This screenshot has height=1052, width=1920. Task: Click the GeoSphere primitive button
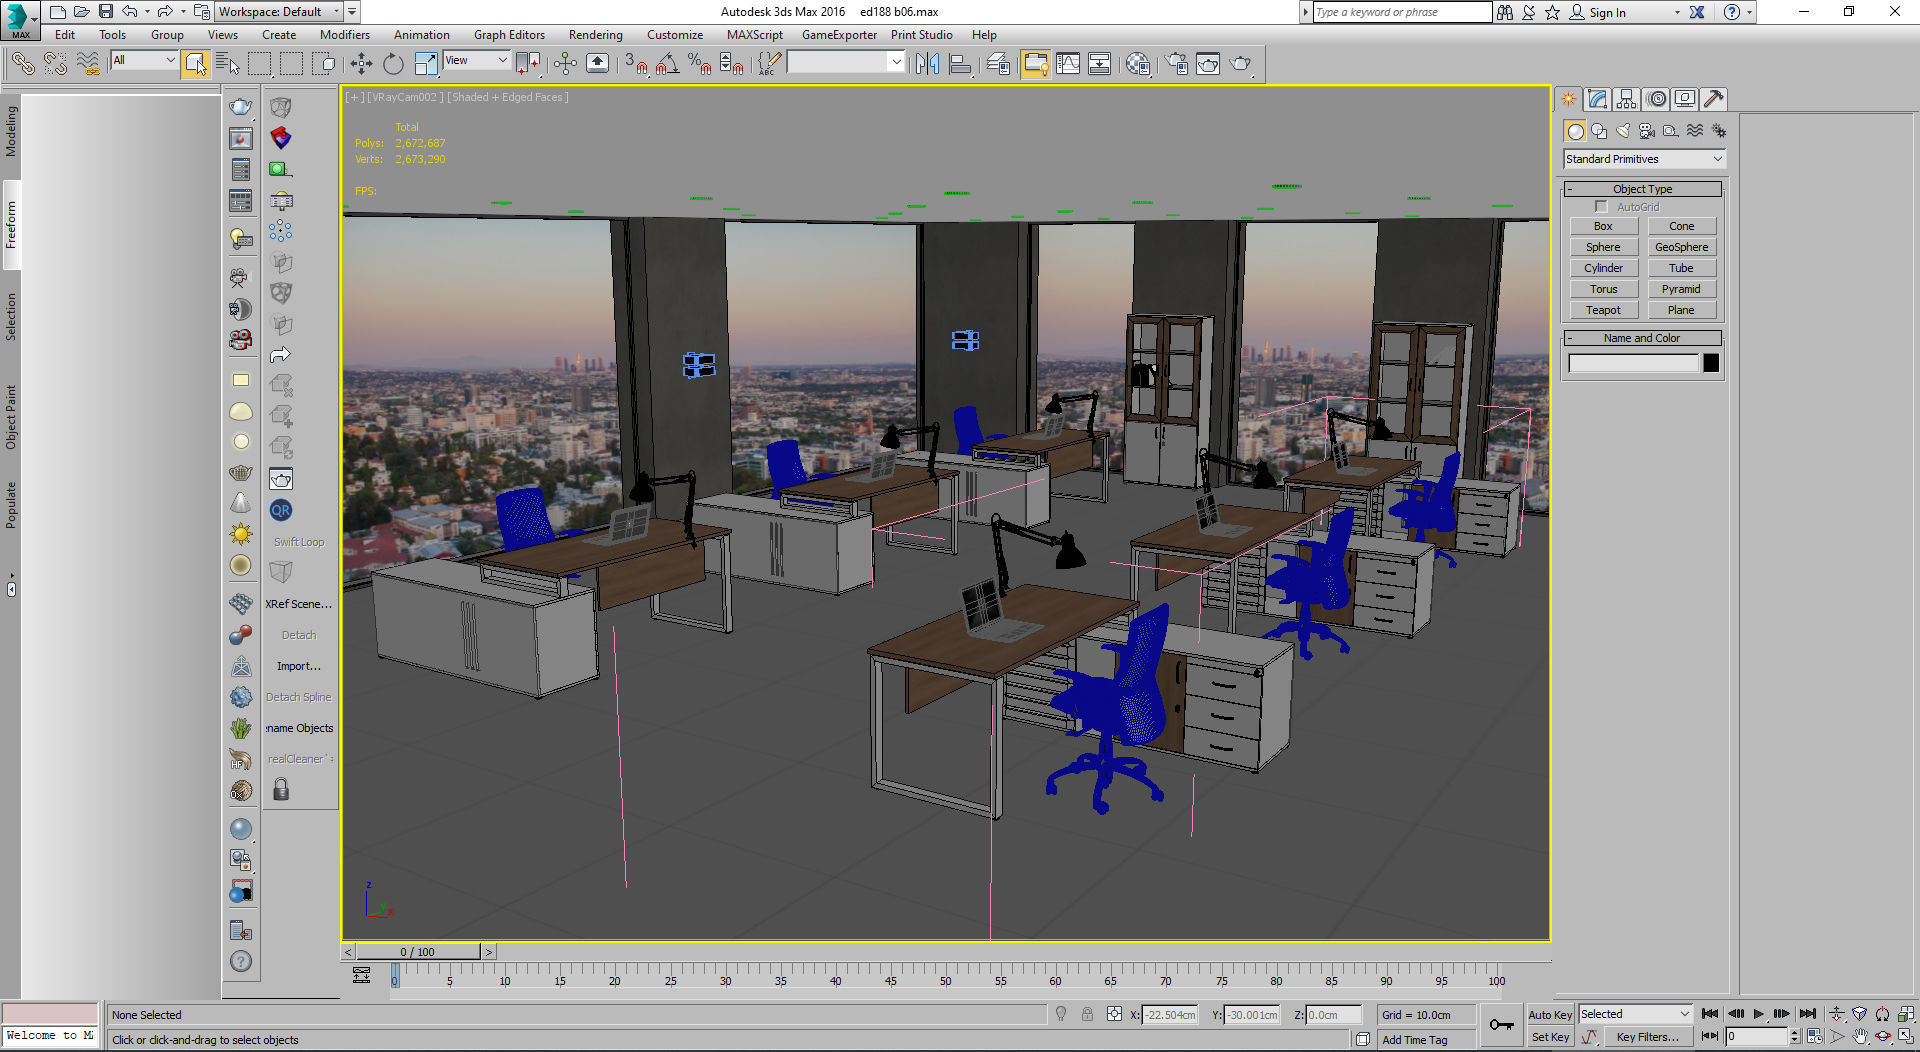point(1681,247)
